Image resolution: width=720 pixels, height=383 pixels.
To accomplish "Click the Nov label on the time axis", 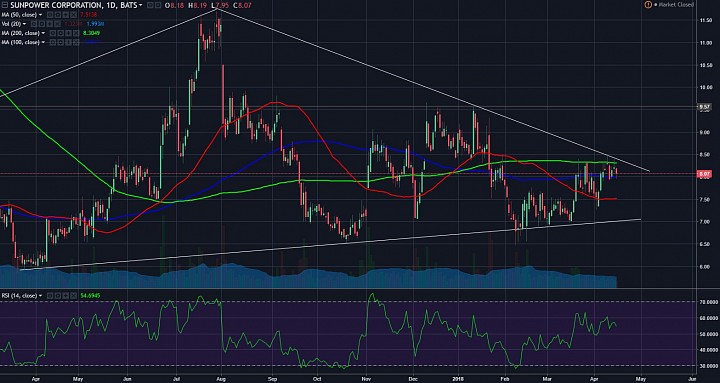I will (x=366, y=379).
